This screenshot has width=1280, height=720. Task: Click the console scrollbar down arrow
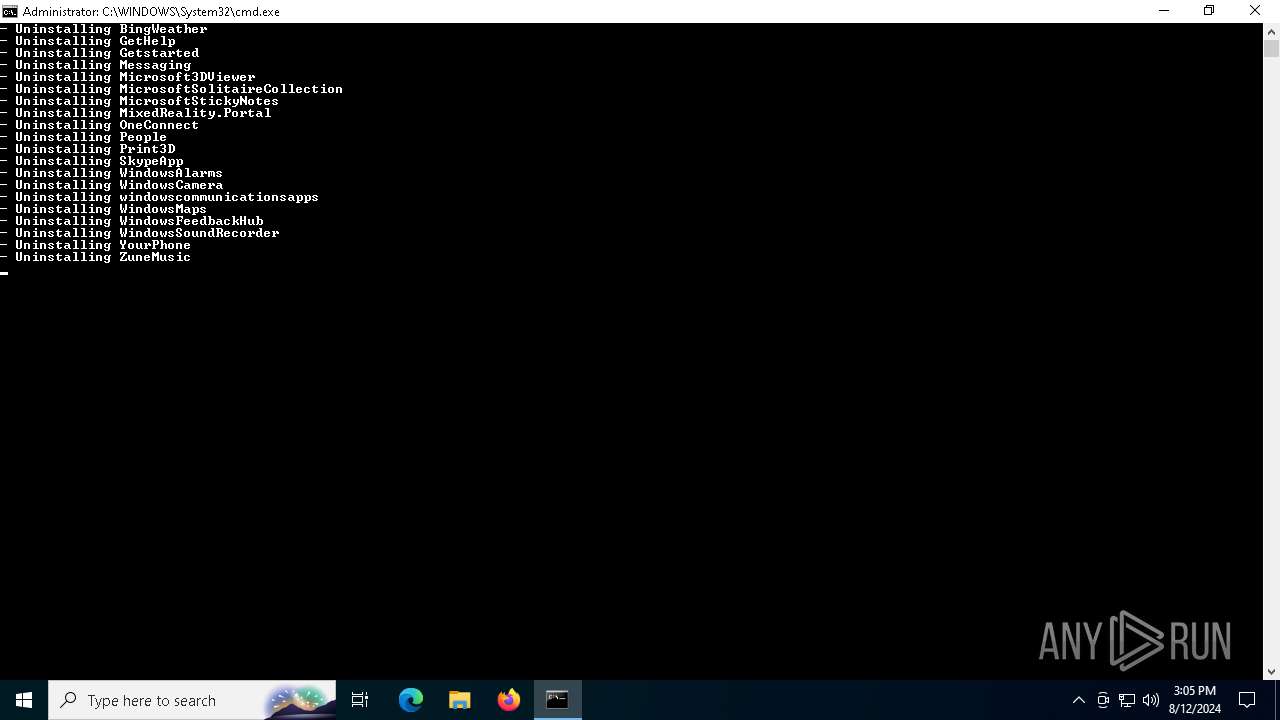[1271, 672]
